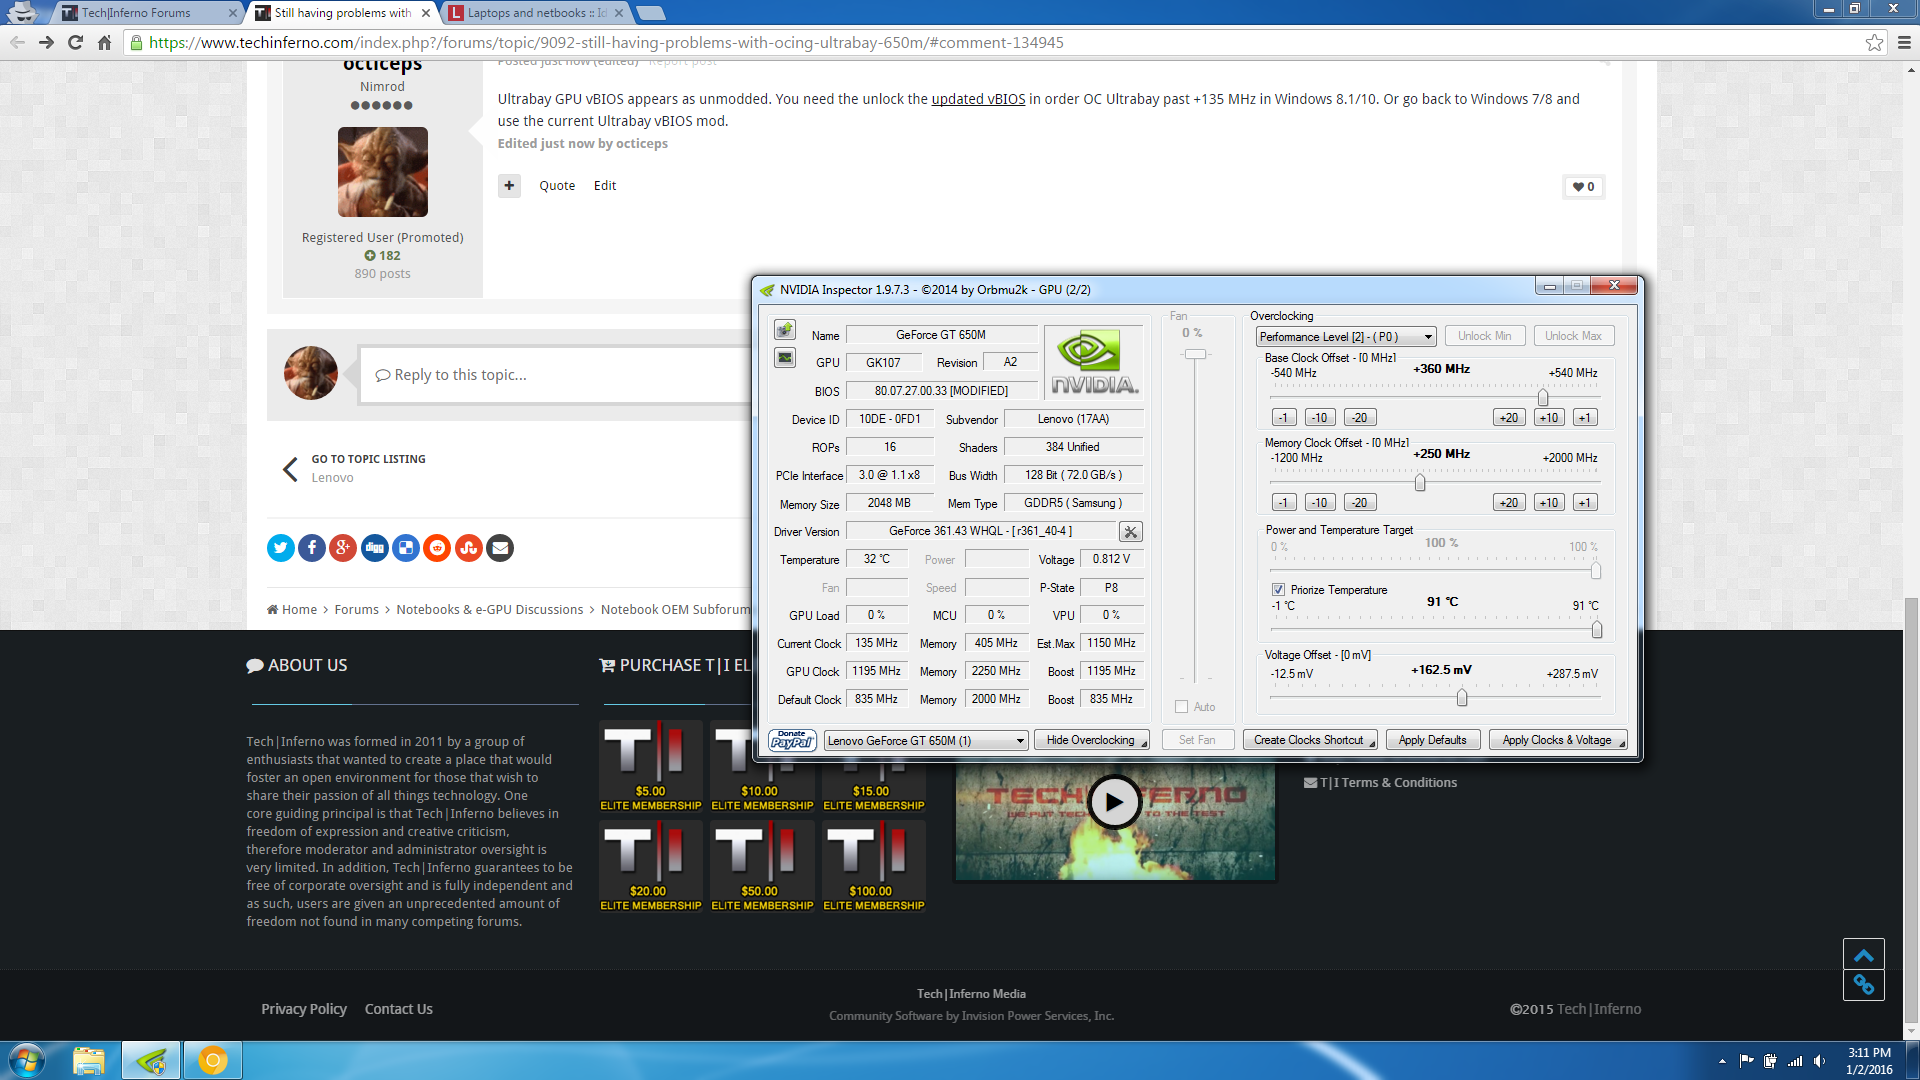Click the scroll-to-top arrow button on the page
The width and height of the screenshot is (1920, 1080).
coord(1864,954)
